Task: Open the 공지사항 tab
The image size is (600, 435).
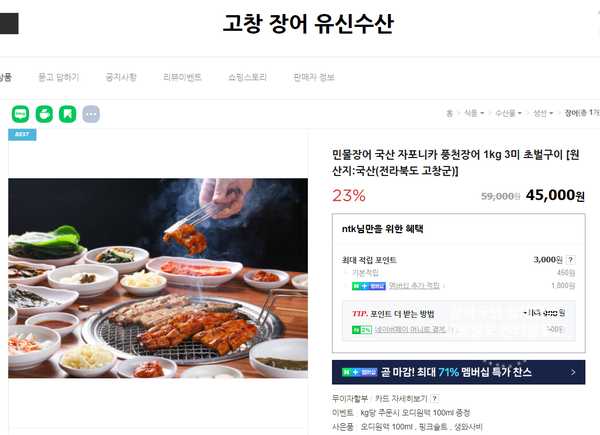Action: pyautogui.click(x=121, y=77)
